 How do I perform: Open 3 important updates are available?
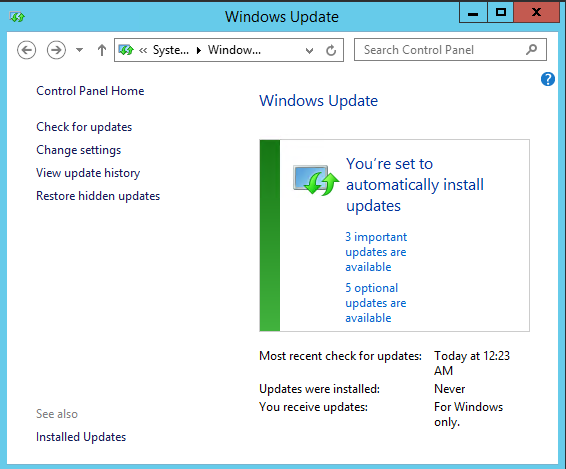[376, 252]
